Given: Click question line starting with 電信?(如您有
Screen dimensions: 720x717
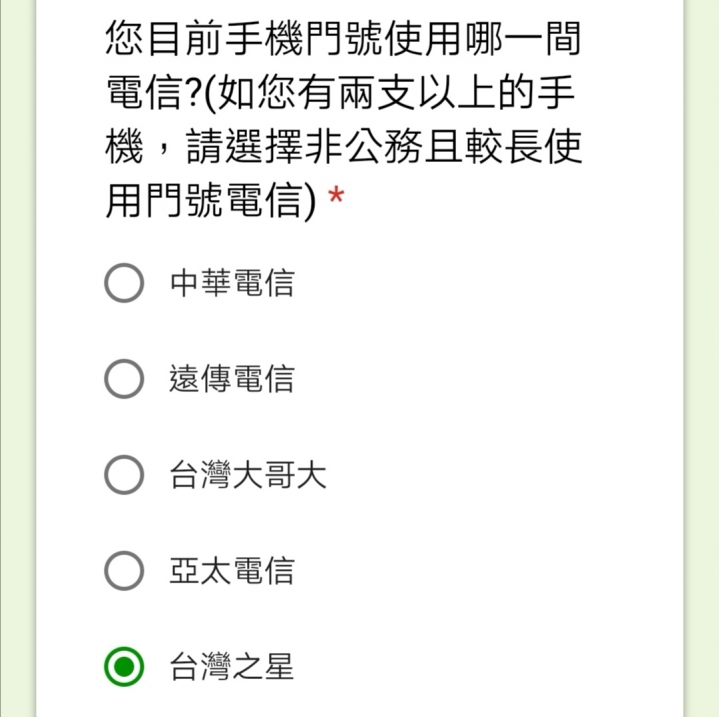Looking at the screenshot, I should 340,92.
